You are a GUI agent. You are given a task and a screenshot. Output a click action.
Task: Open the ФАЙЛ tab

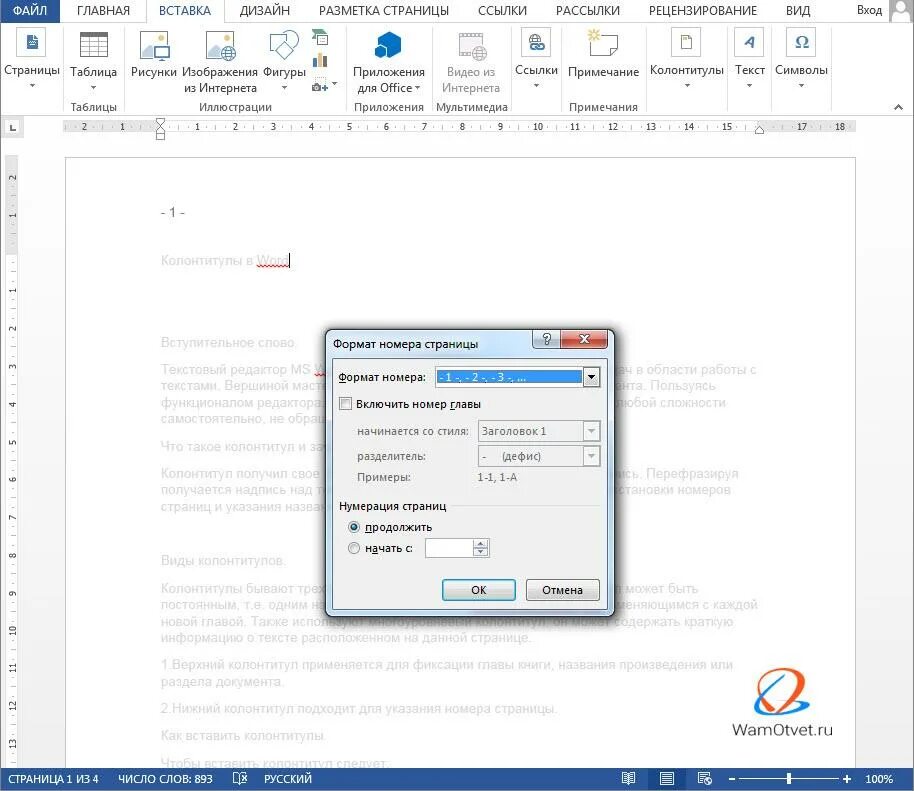click(30, 10)
